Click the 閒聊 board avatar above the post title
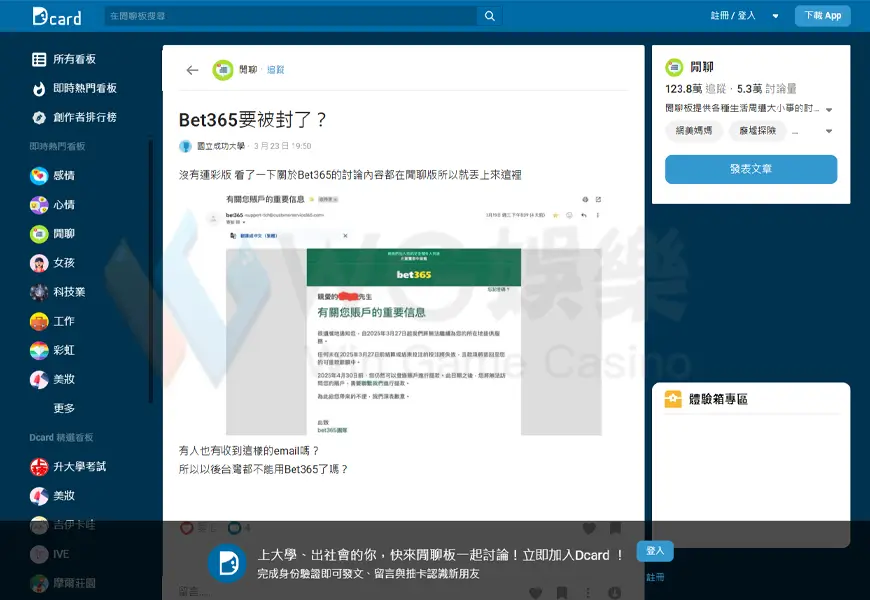870x600 pixels. pos(222,70)
